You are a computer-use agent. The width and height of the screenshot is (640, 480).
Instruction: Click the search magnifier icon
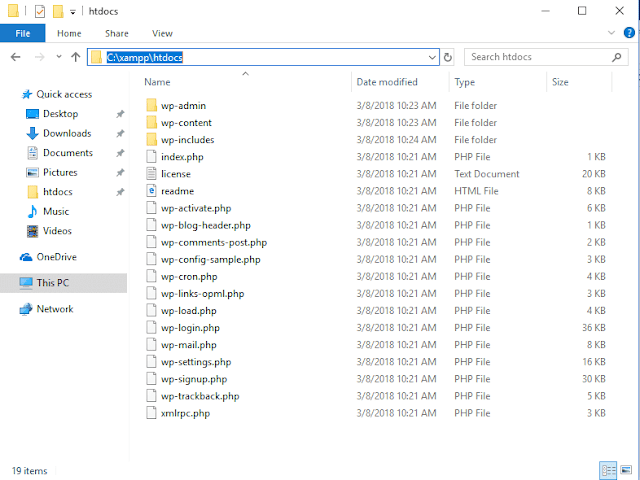pyautogui.click(x=617, y=57)
